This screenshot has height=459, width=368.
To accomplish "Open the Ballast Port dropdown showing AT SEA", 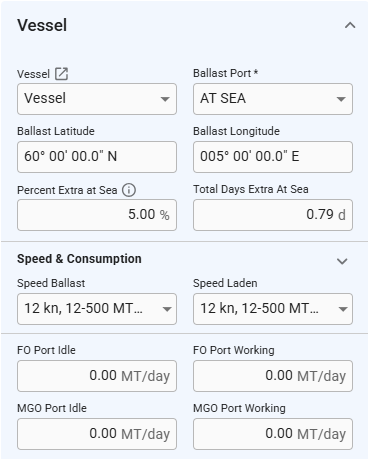I will point(273,99).
